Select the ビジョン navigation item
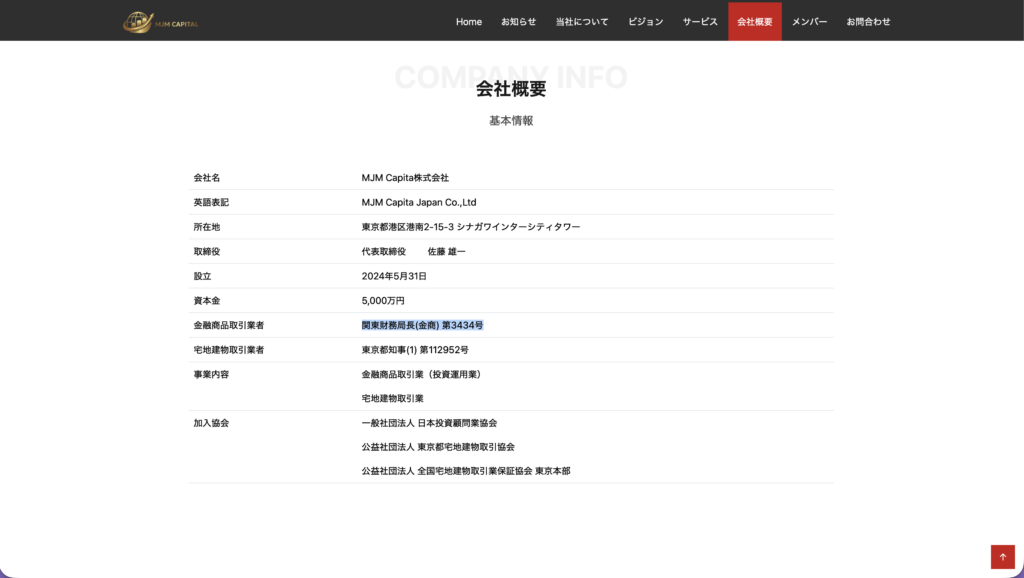The width and height of the screenshot is (1024, 578). [645, 22]
